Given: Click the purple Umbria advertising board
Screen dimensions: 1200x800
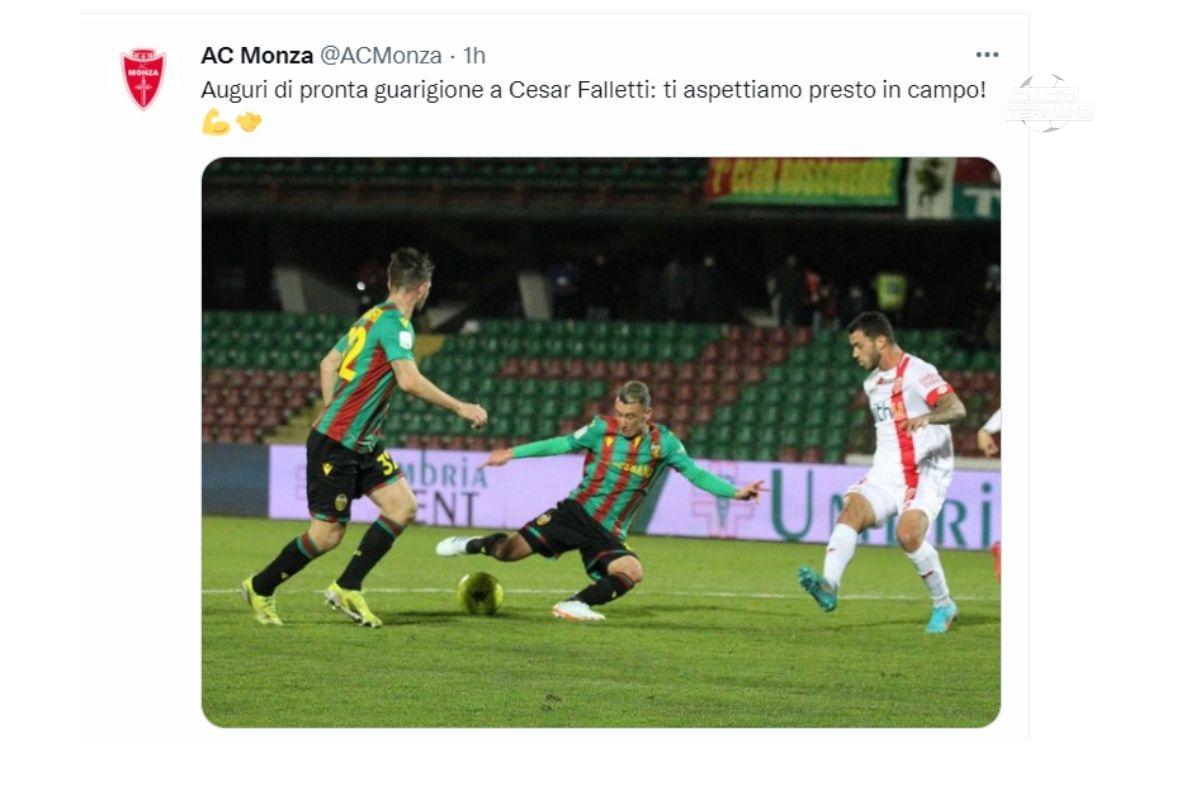Looking at the screenshot, I should [635, 497].
